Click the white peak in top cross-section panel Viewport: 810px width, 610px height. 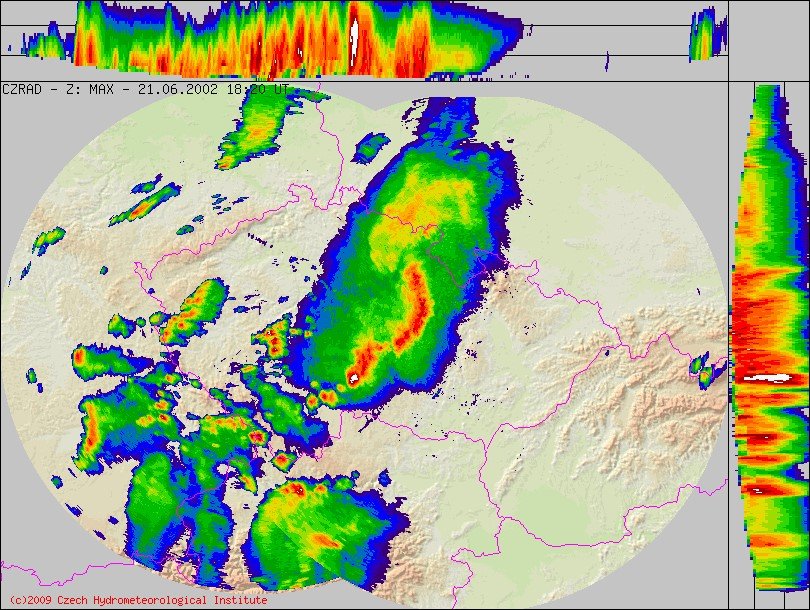click(x=355, y=31)
